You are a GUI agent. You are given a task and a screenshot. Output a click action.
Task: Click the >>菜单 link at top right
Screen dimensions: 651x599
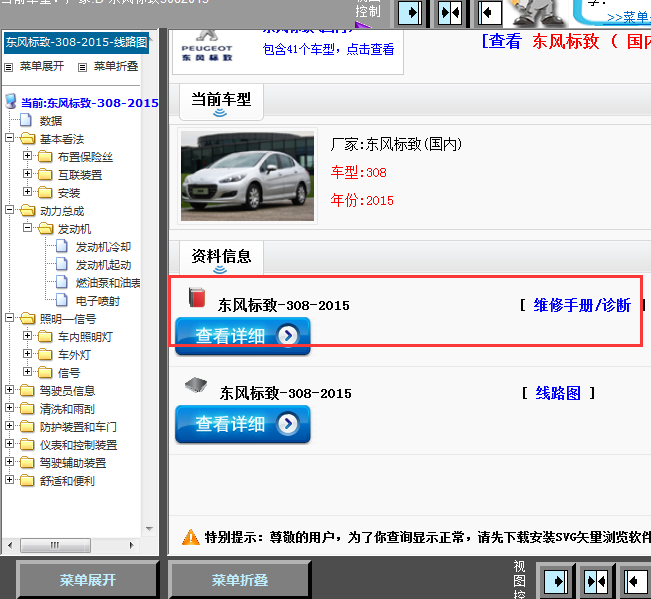pos(628,17)
